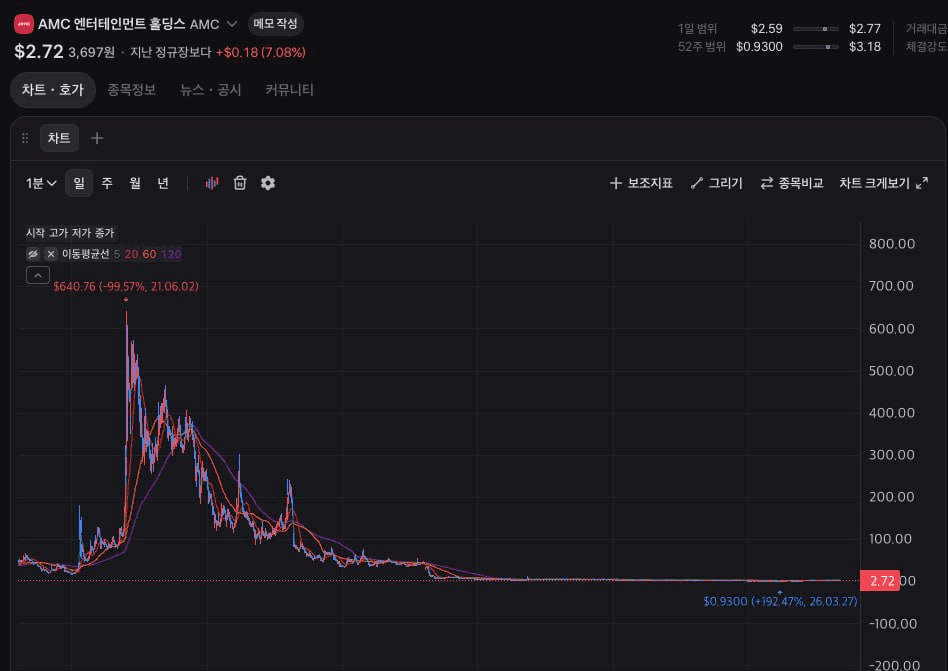Viewport: 948px width, 671px height.
Task: Expand the AMC stock name dropdown chevron
Action: click(232, 24)
